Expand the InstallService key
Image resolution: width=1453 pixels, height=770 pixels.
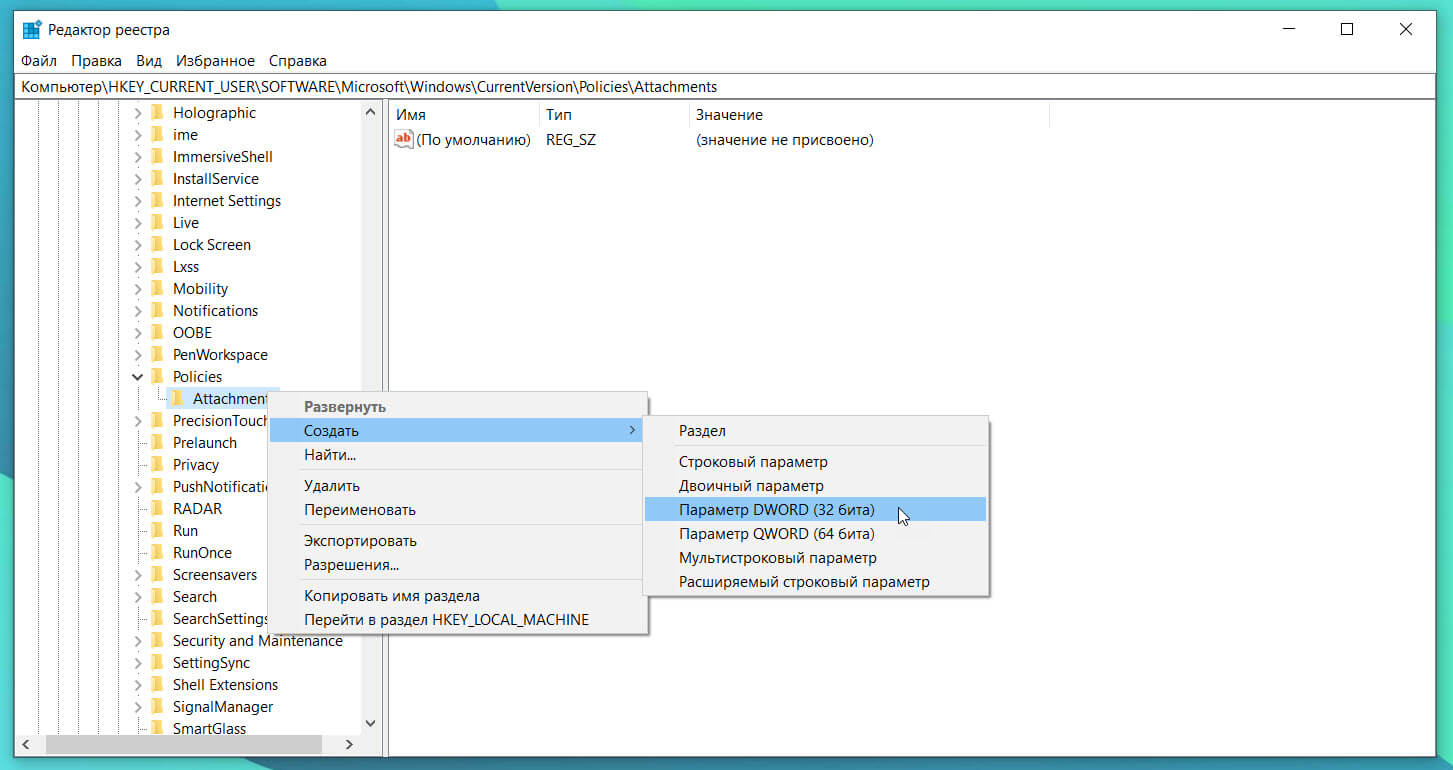coord(138,179)
